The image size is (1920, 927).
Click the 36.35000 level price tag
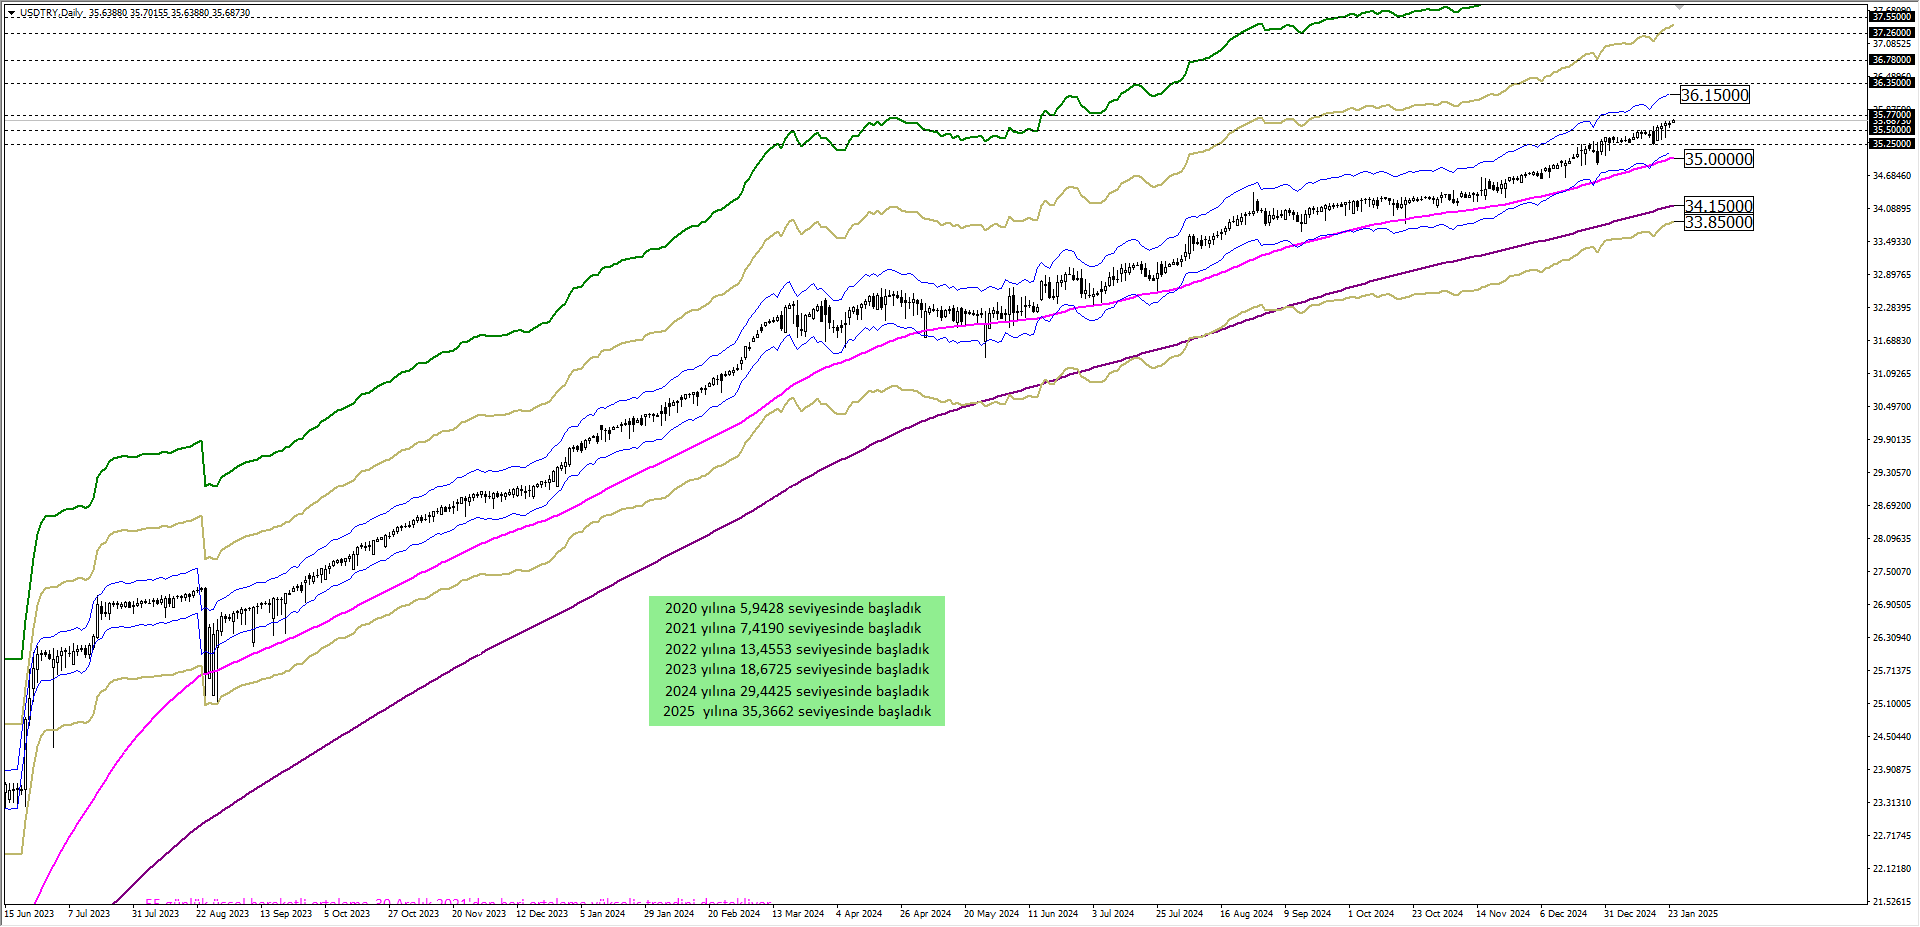1892,83
